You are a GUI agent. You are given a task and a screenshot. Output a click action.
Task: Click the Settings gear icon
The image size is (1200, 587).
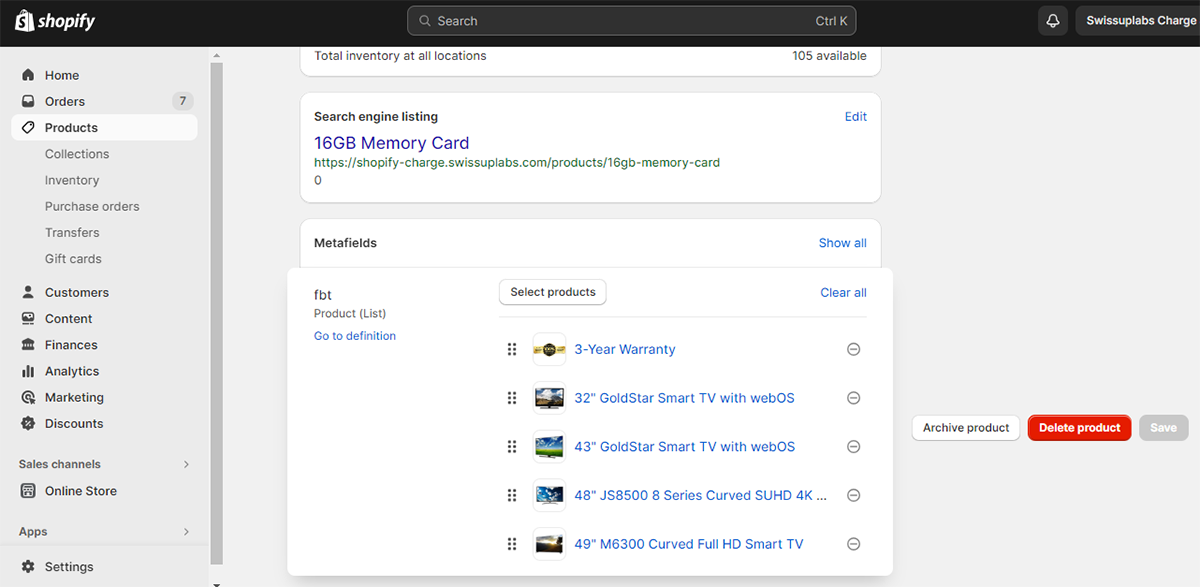[x=28, y=567]
